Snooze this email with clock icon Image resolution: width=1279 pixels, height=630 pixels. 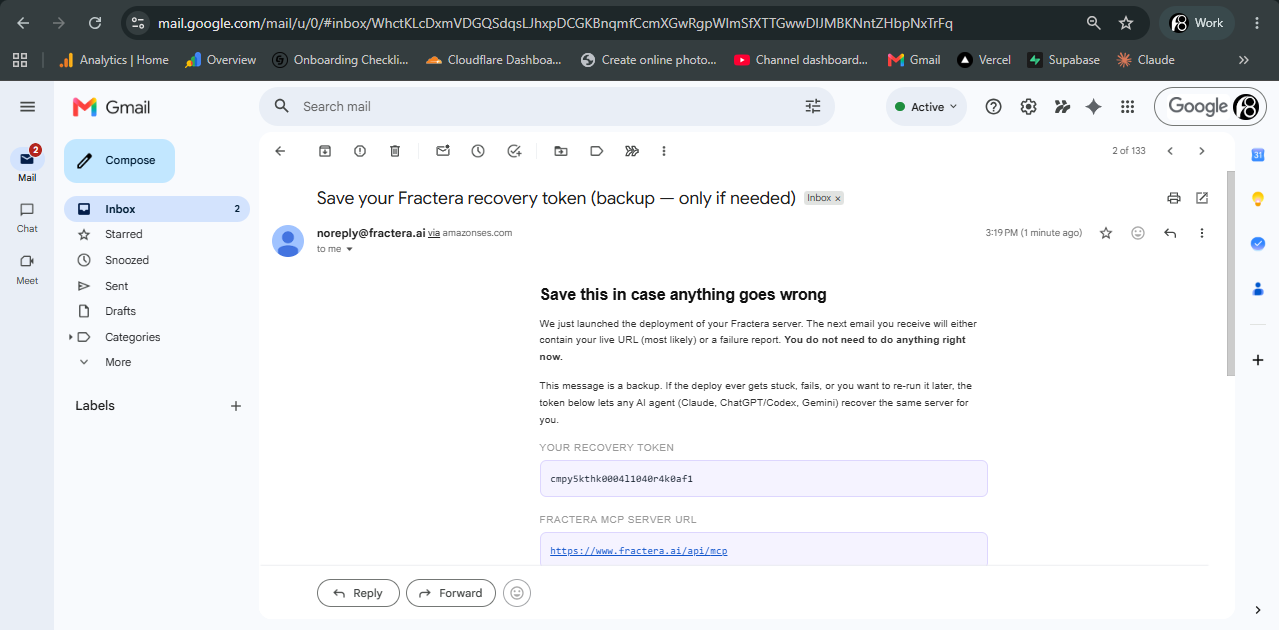tap(478, 151)
